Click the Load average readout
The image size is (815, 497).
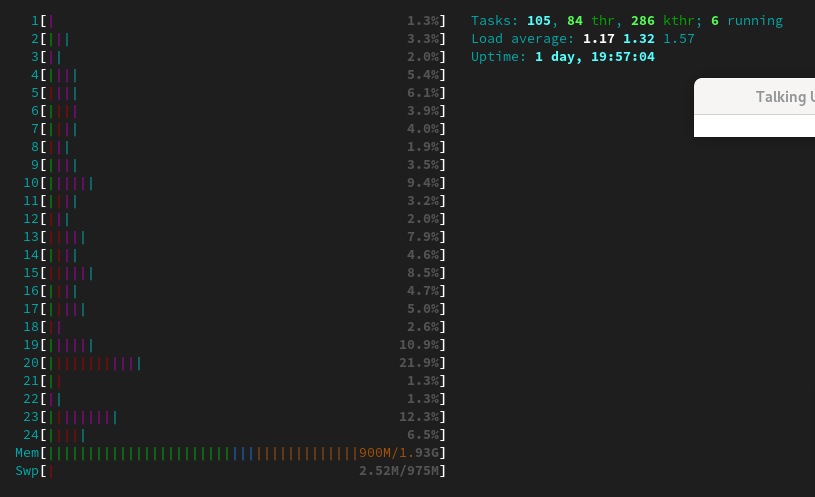click(582, 39)
